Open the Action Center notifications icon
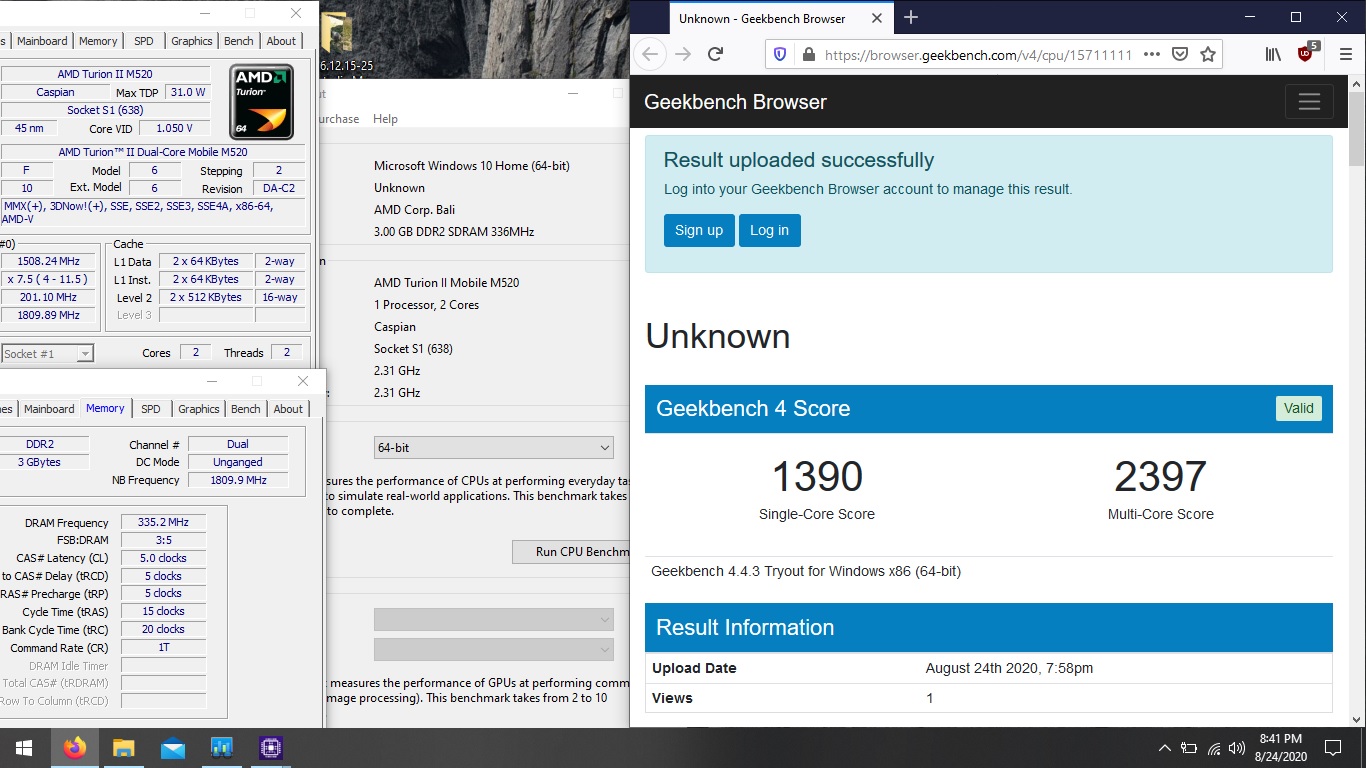1366x768 pixels. pyautogui.click(x=1332, y=748)
